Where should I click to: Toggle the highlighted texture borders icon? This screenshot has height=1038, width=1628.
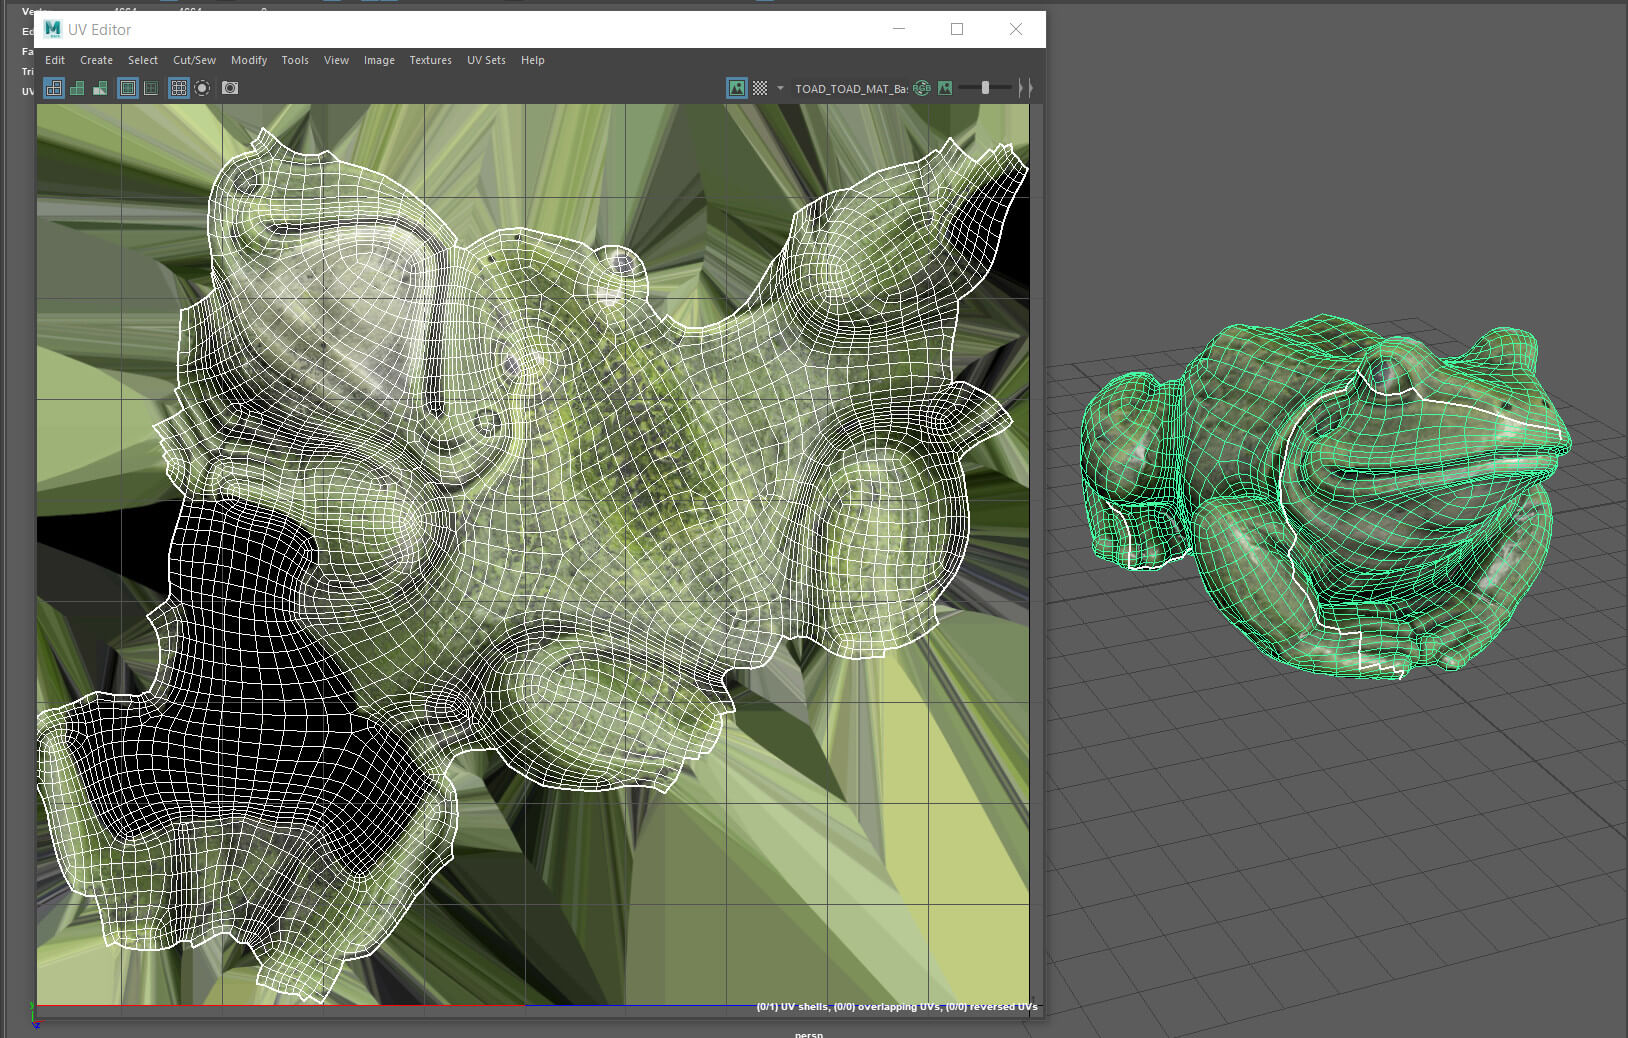pyautogui.click(x=128, y=88)
